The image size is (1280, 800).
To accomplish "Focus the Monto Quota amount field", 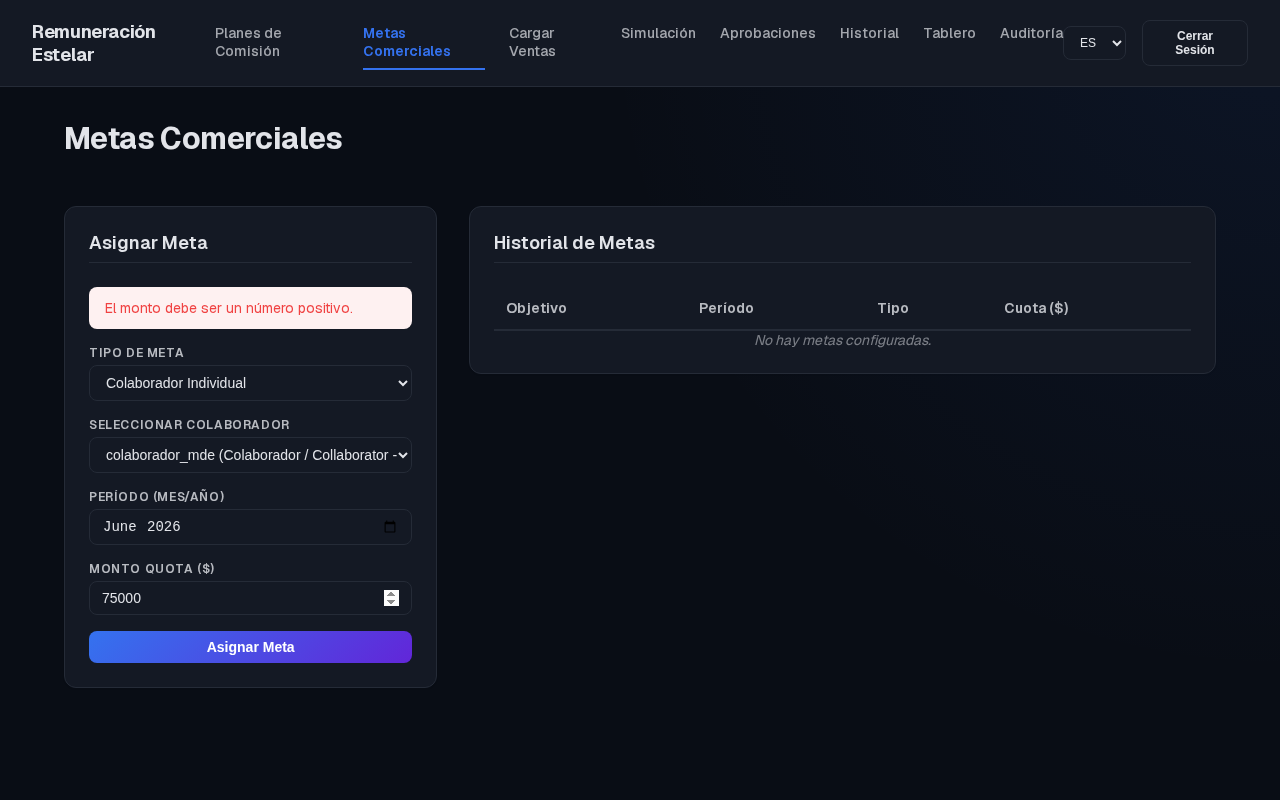I will pyautogui.click(x=250, y=598).
